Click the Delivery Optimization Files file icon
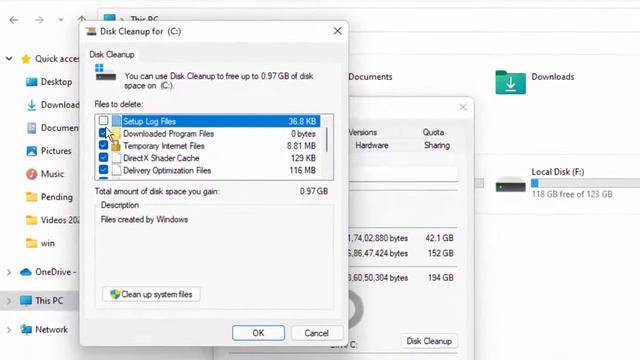 [117, 170]
